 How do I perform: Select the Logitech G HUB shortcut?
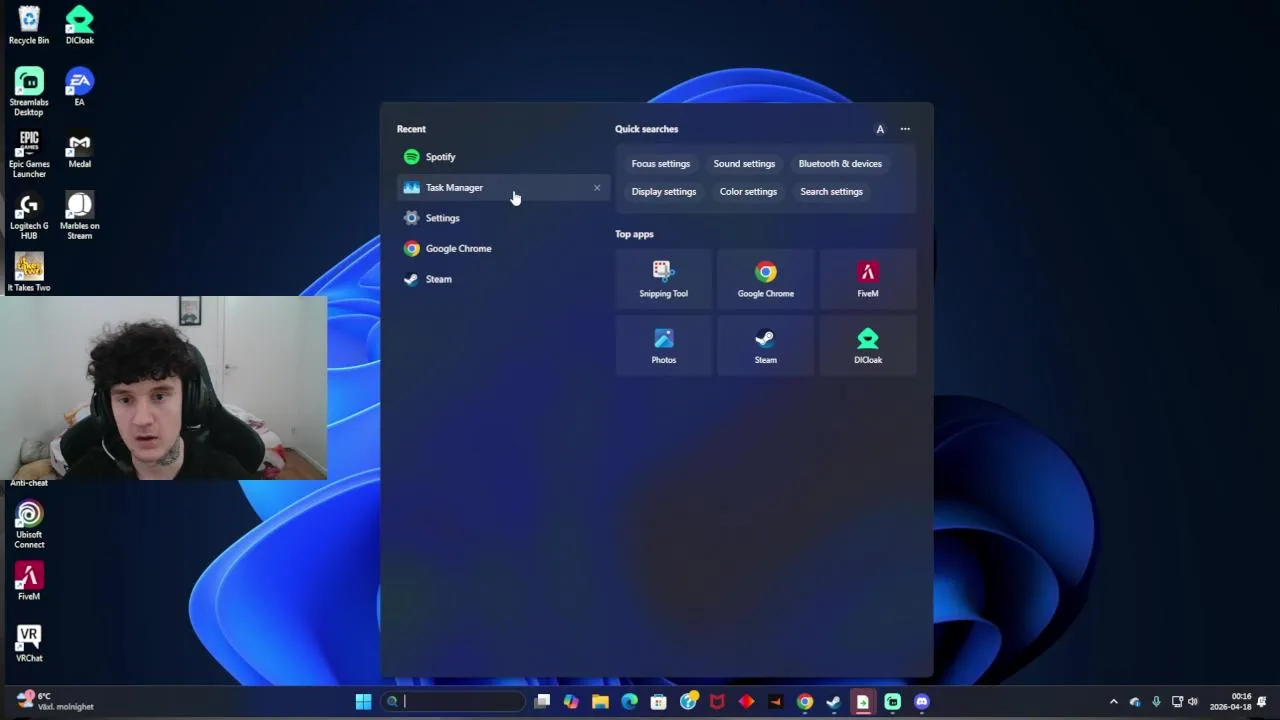pos(29,216)
